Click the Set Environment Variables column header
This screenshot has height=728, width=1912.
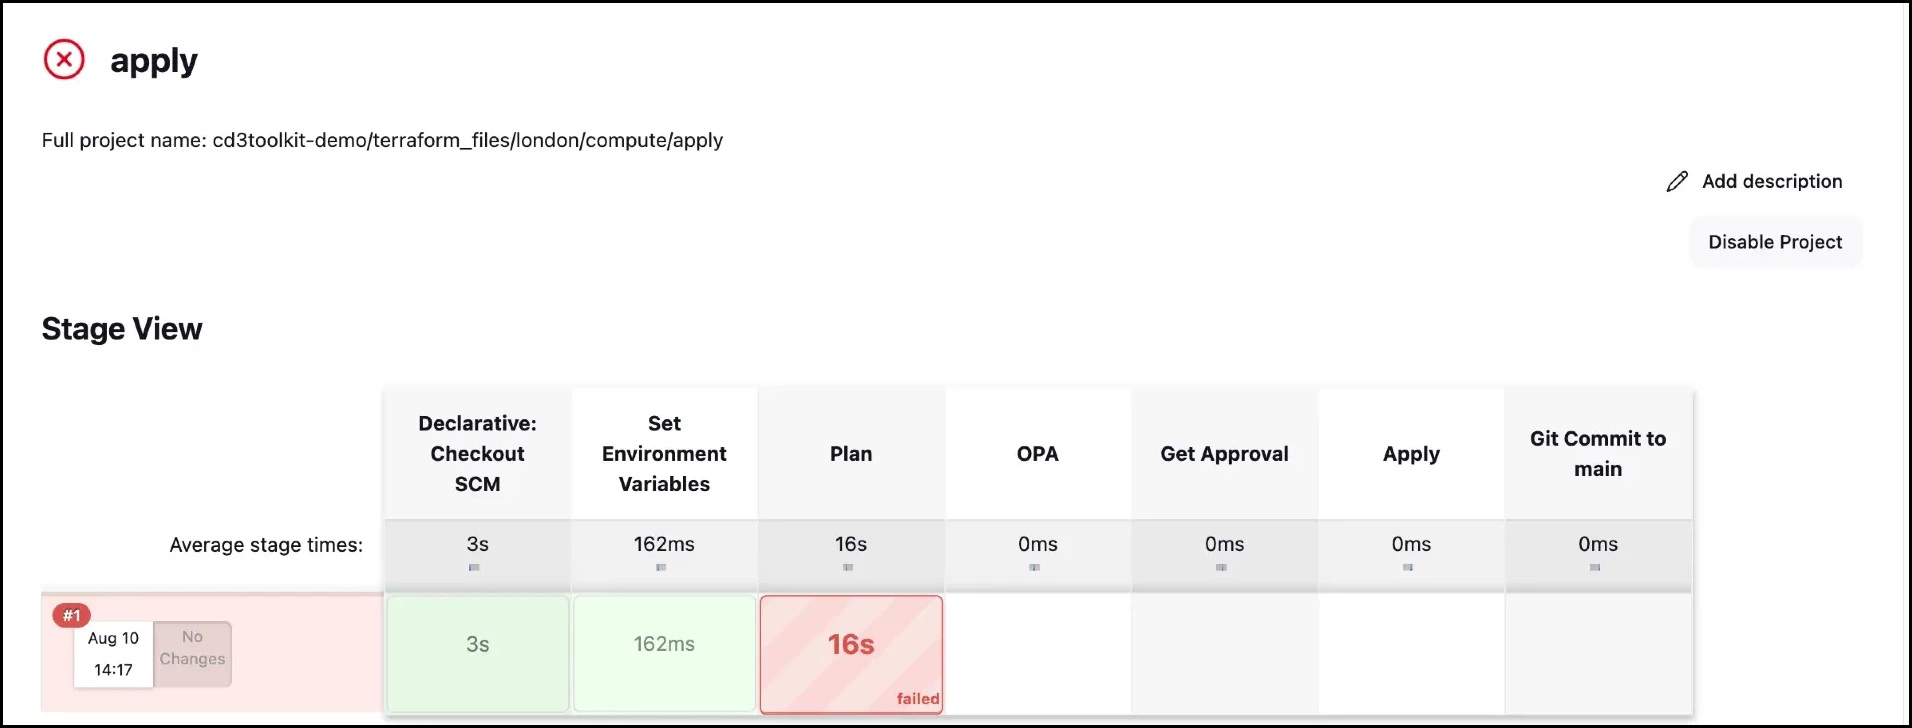coord(664,454)
